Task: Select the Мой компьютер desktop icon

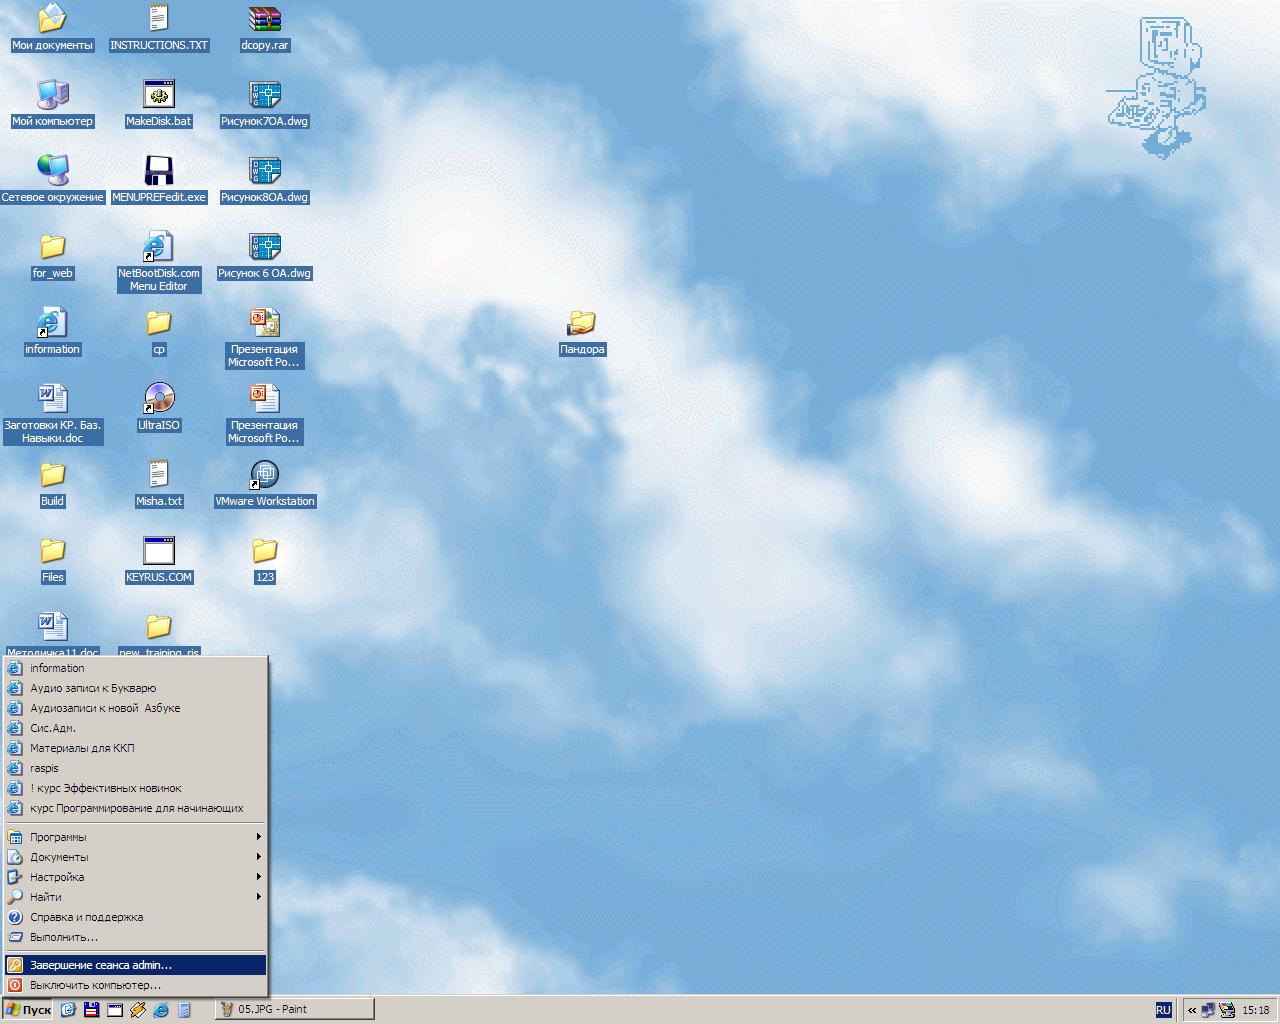Action: (52, 95)
